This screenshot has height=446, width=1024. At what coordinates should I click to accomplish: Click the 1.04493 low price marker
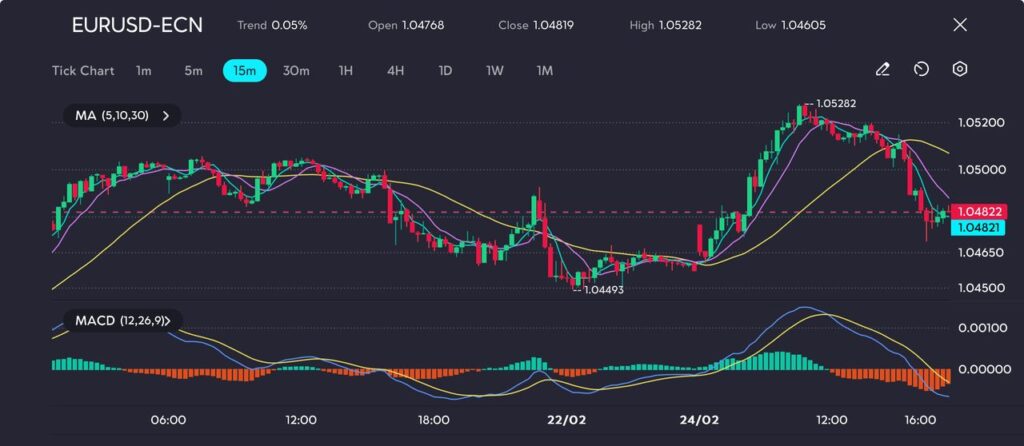603,289
